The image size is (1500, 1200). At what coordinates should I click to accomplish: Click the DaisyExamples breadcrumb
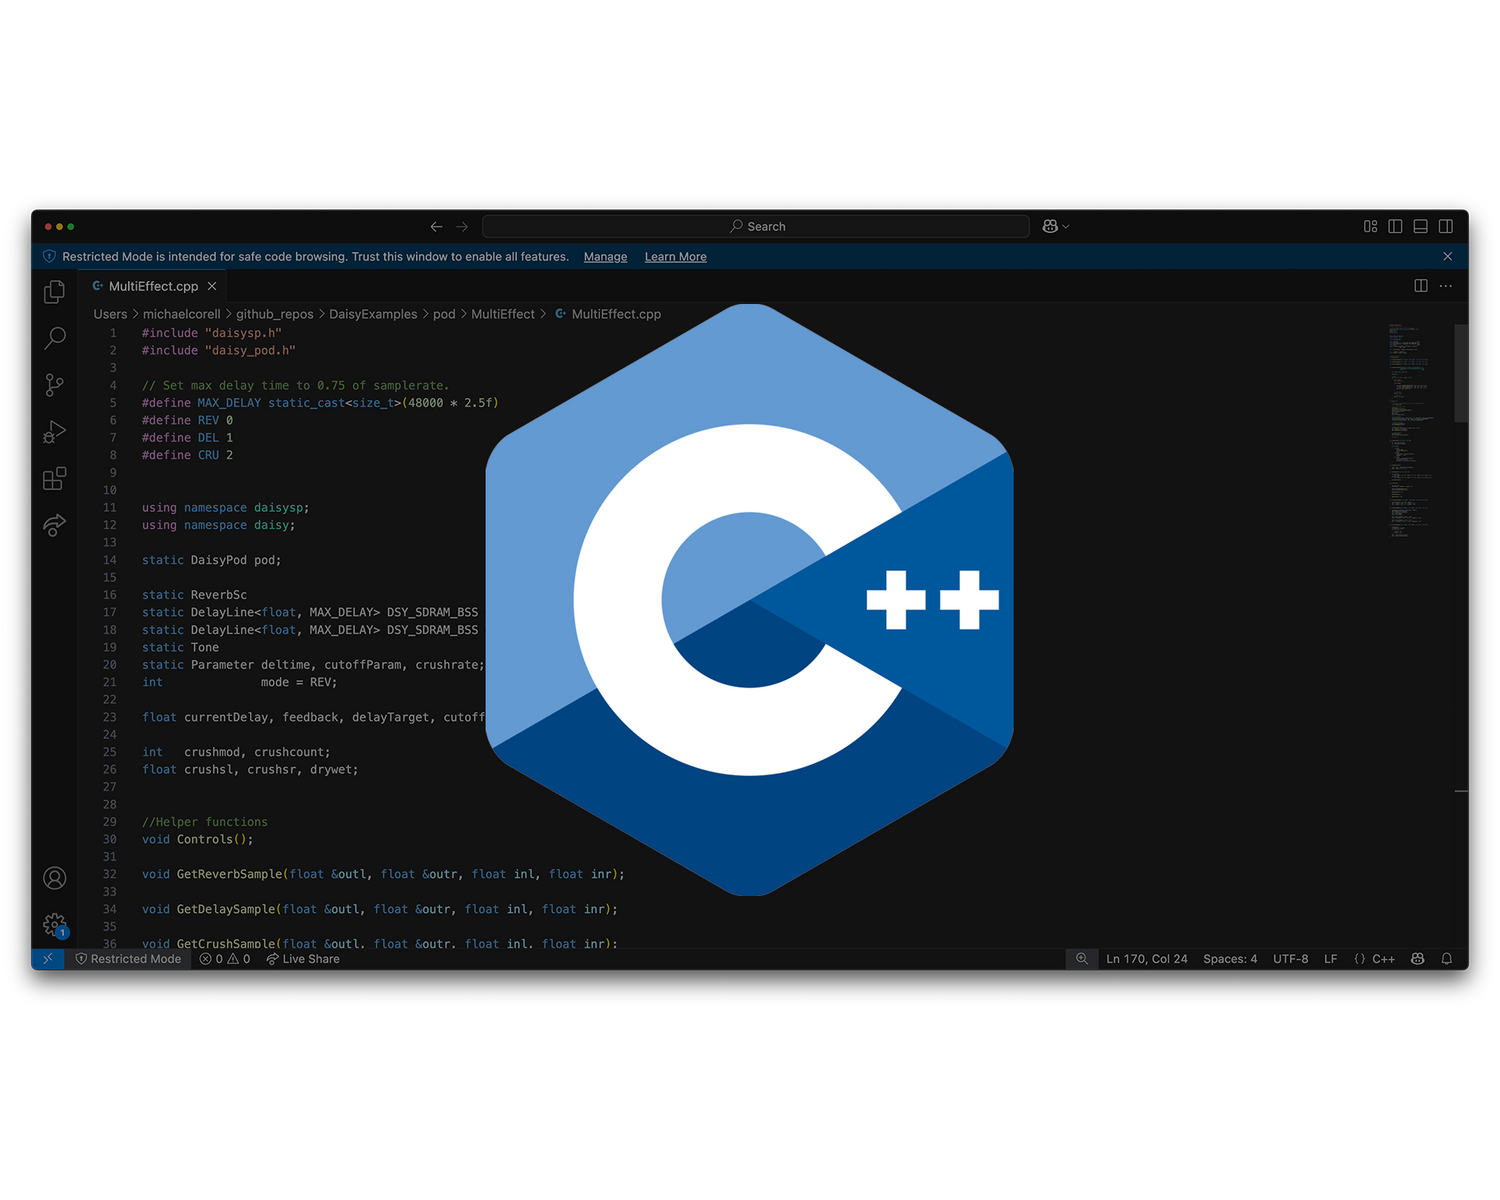[373, 314]
